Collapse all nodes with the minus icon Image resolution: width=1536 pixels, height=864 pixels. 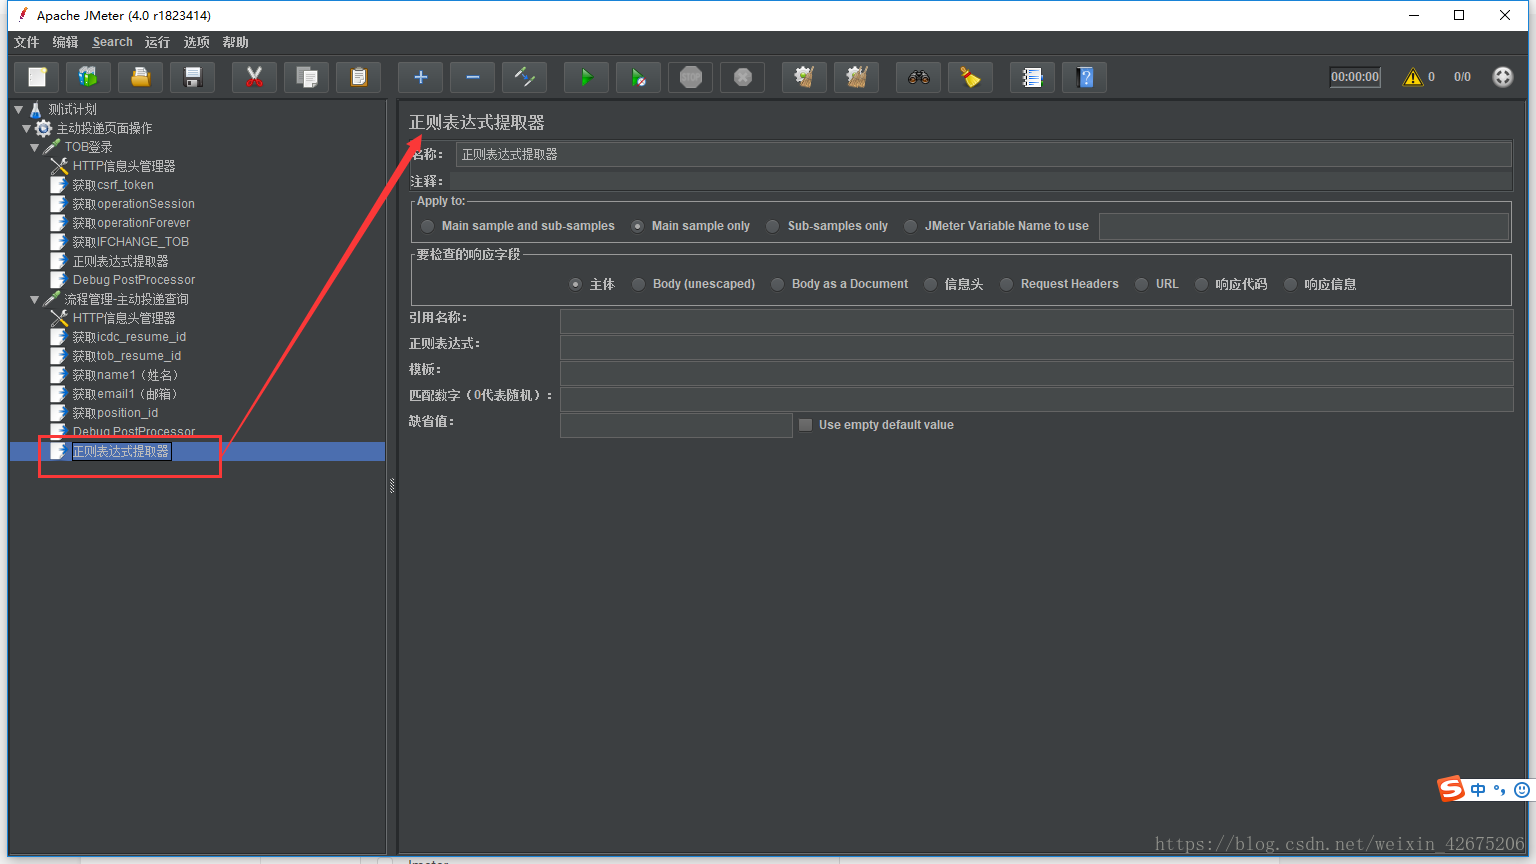(x=473, y=77)
